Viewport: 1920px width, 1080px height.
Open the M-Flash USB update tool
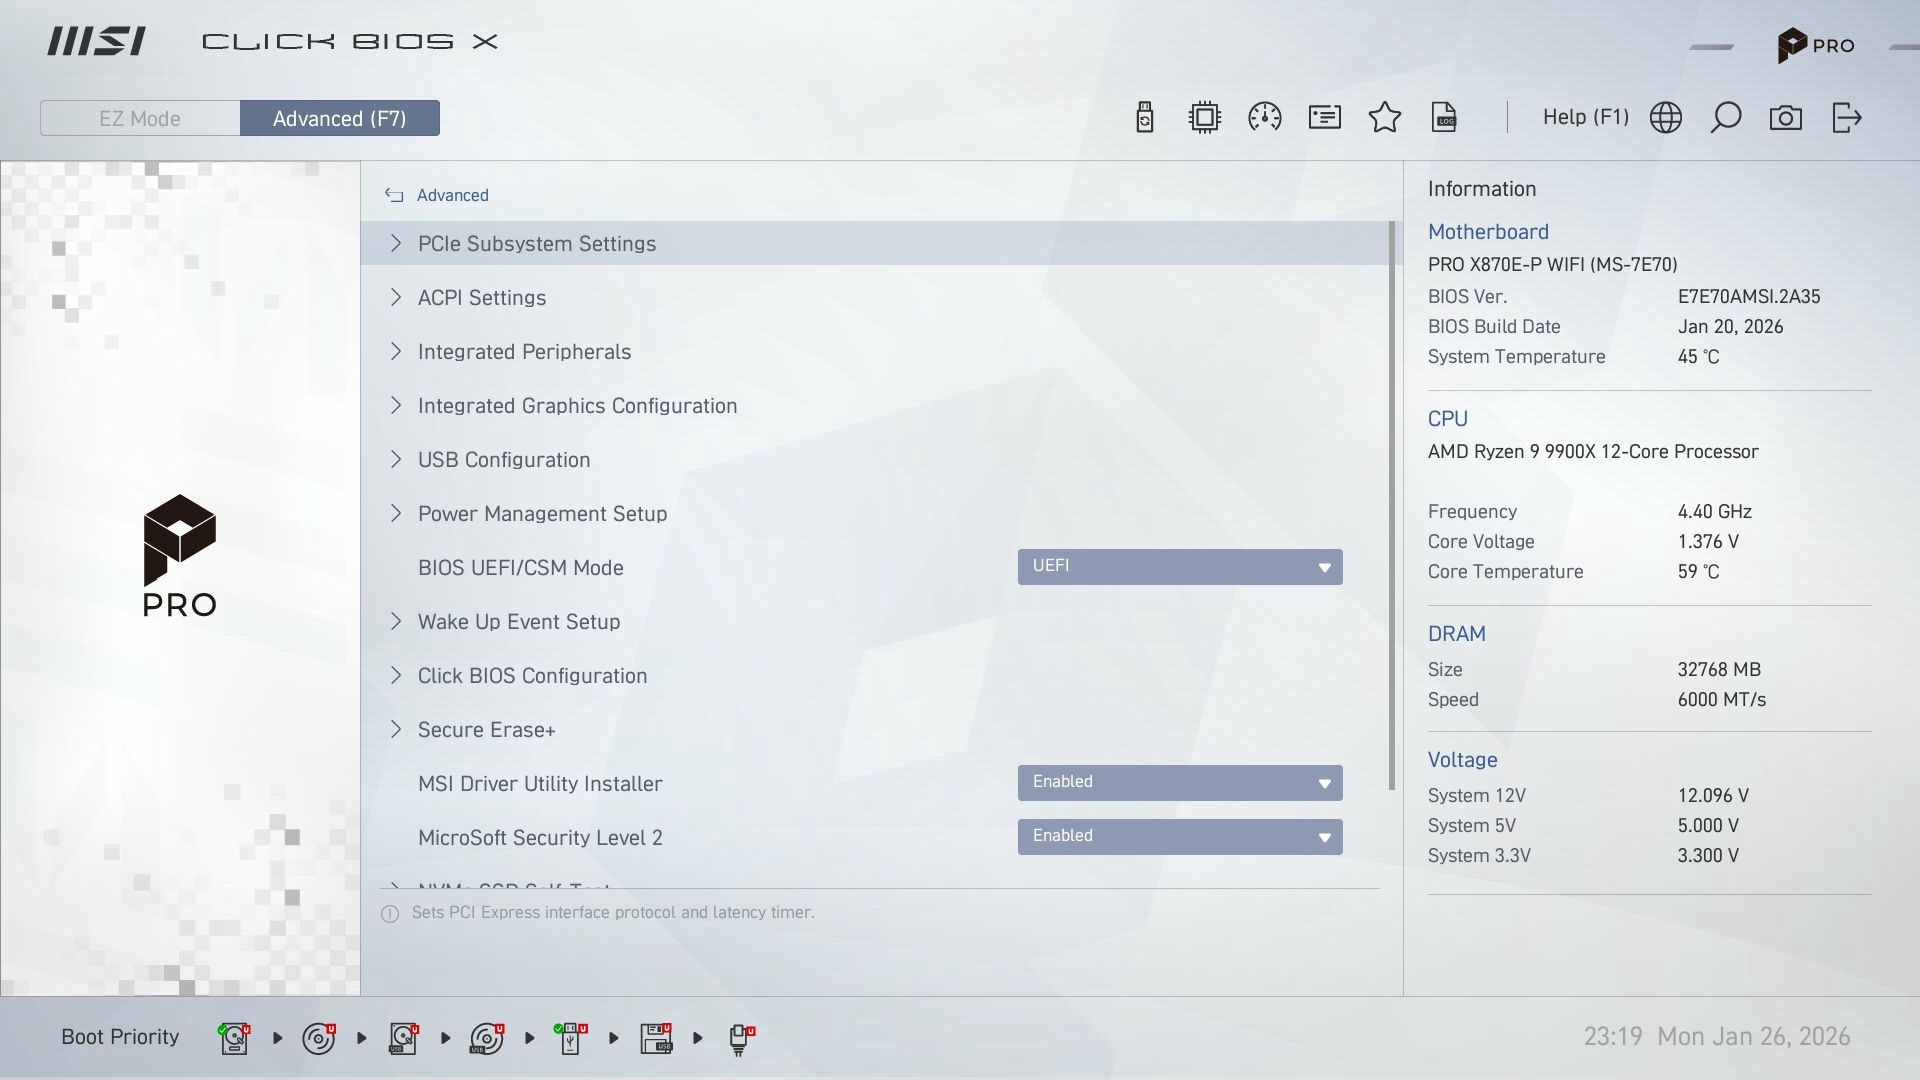tap(1144, 117)
